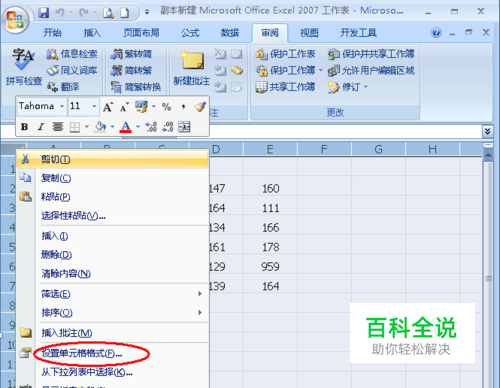The height and width of the screenshot is (388, 500).
Task: Click the 翻译 translate button
Action: tap(63, 87)
